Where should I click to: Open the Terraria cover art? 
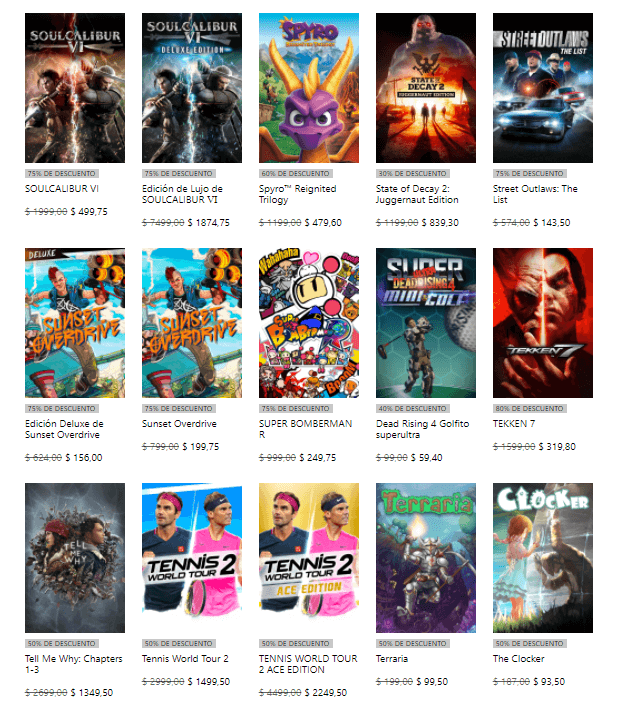click(x=426, y=558)
